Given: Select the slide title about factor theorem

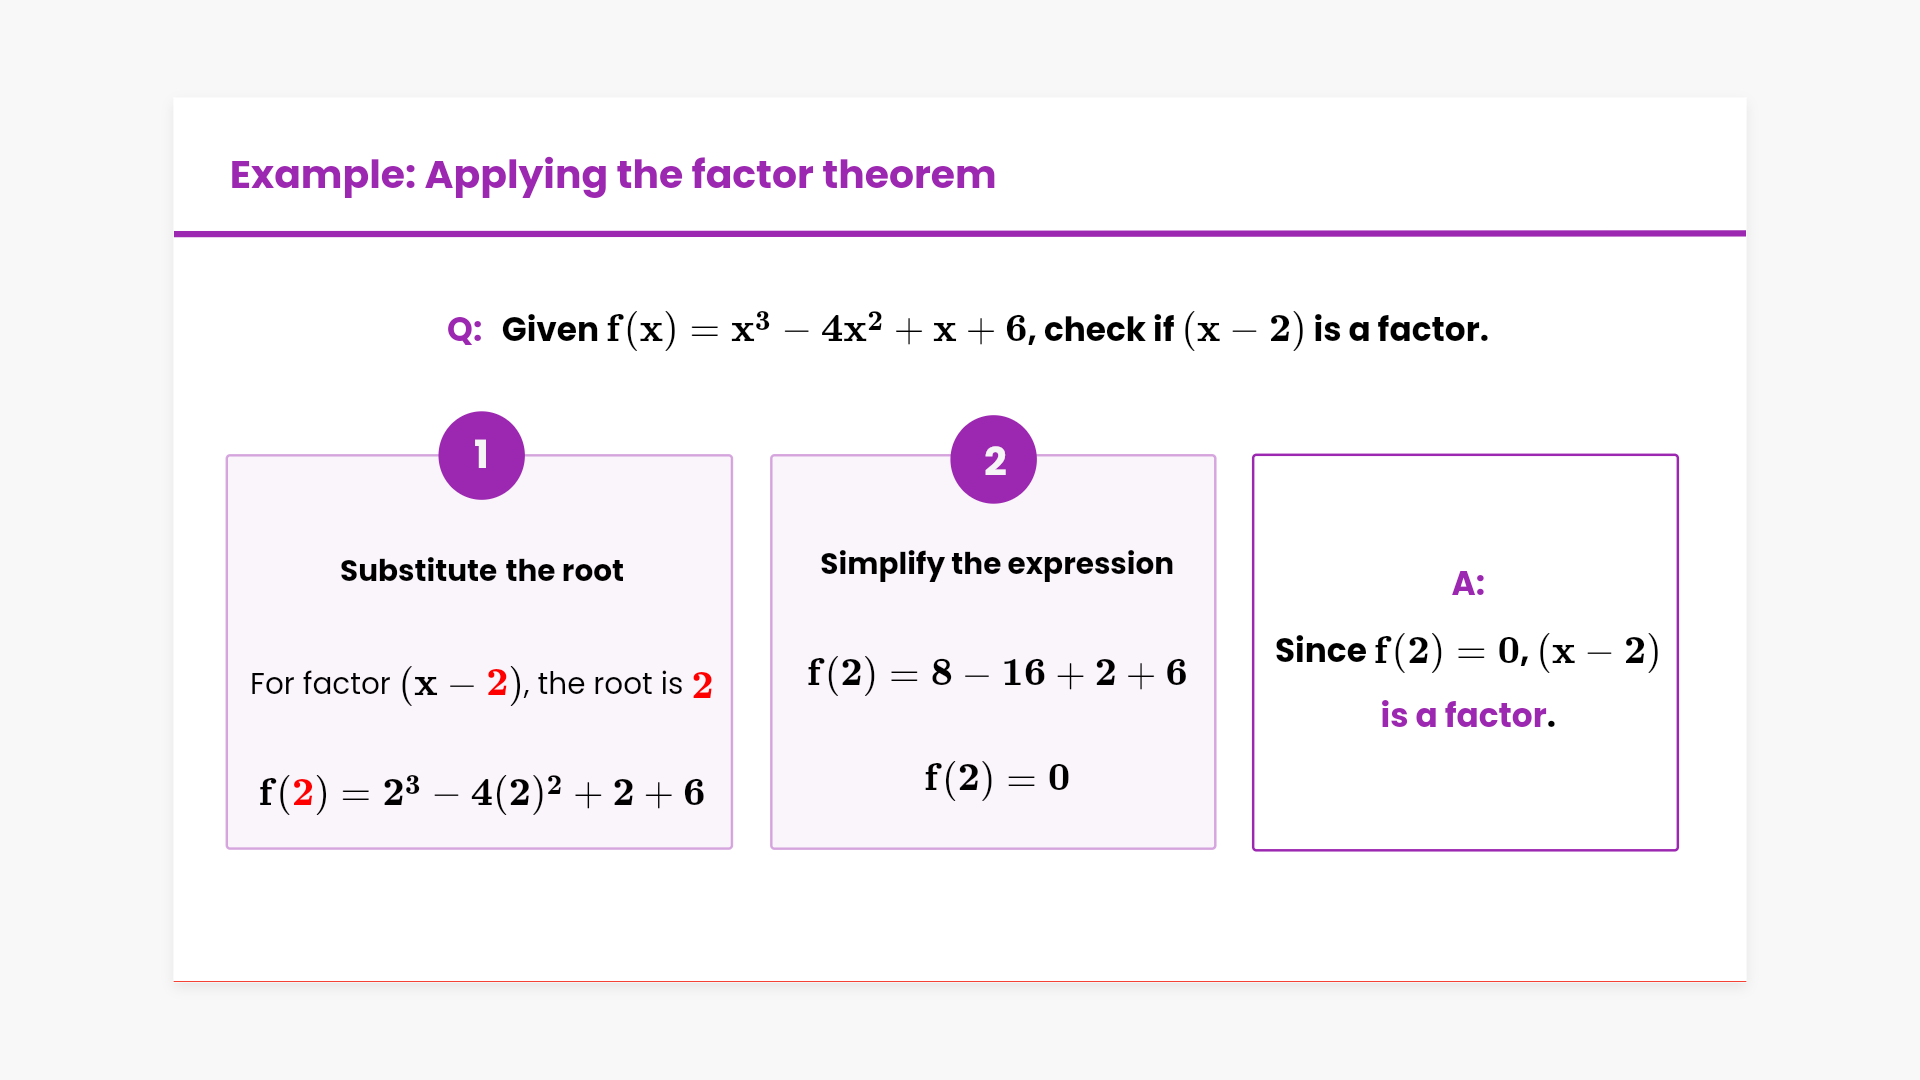Looking at the screenshot, I should (x=612, y=175).
